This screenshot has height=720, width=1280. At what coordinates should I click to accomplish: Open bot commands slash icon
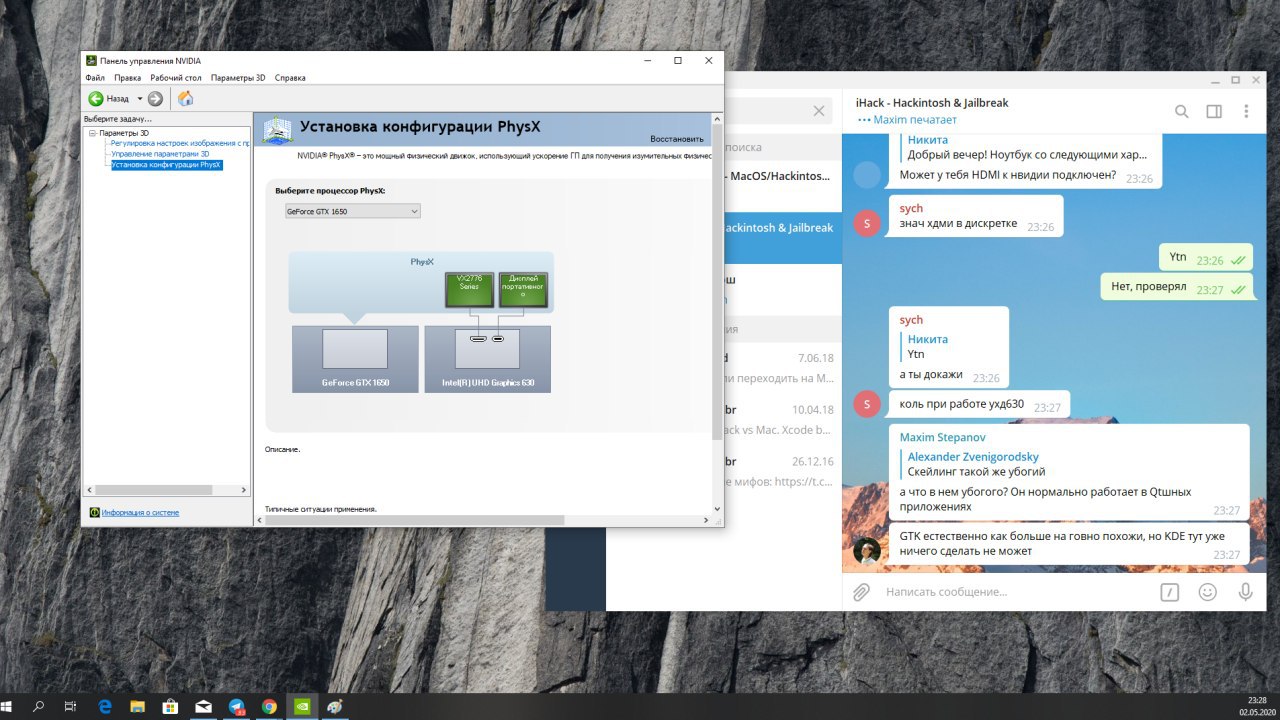tap(1169, 592)
